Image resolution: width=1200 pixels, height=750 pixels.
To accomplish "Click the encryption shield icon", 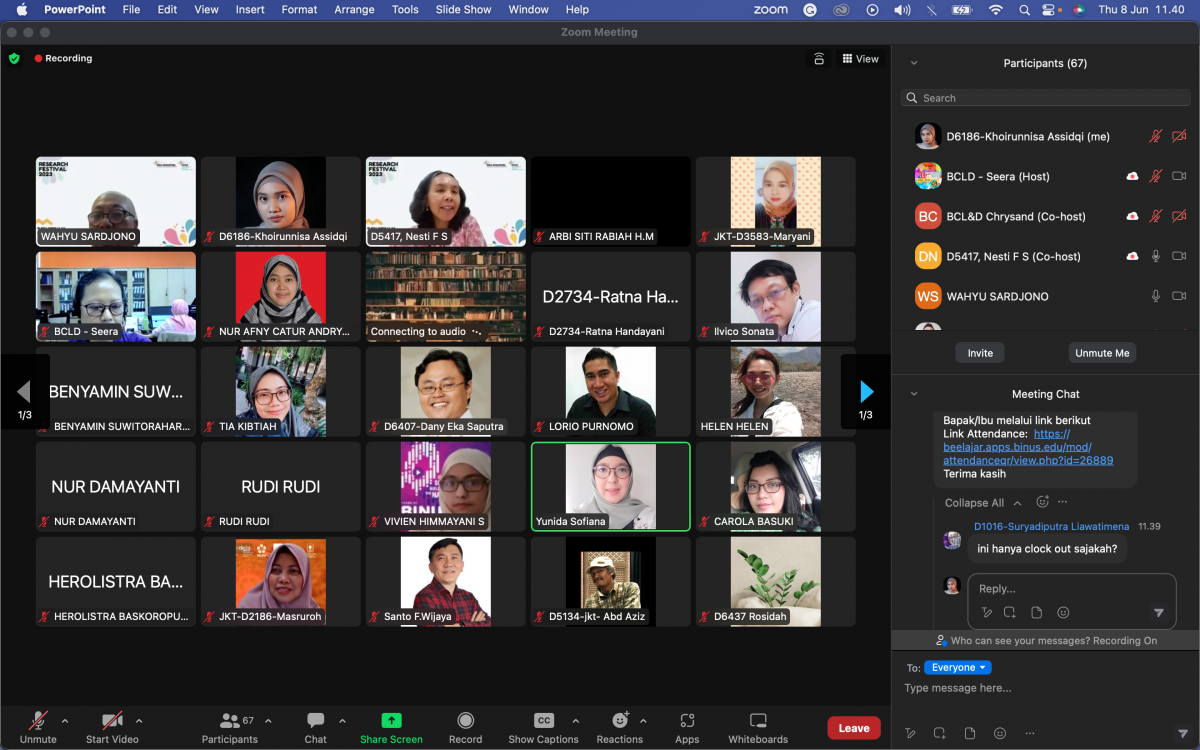I will tap(14, 58).
